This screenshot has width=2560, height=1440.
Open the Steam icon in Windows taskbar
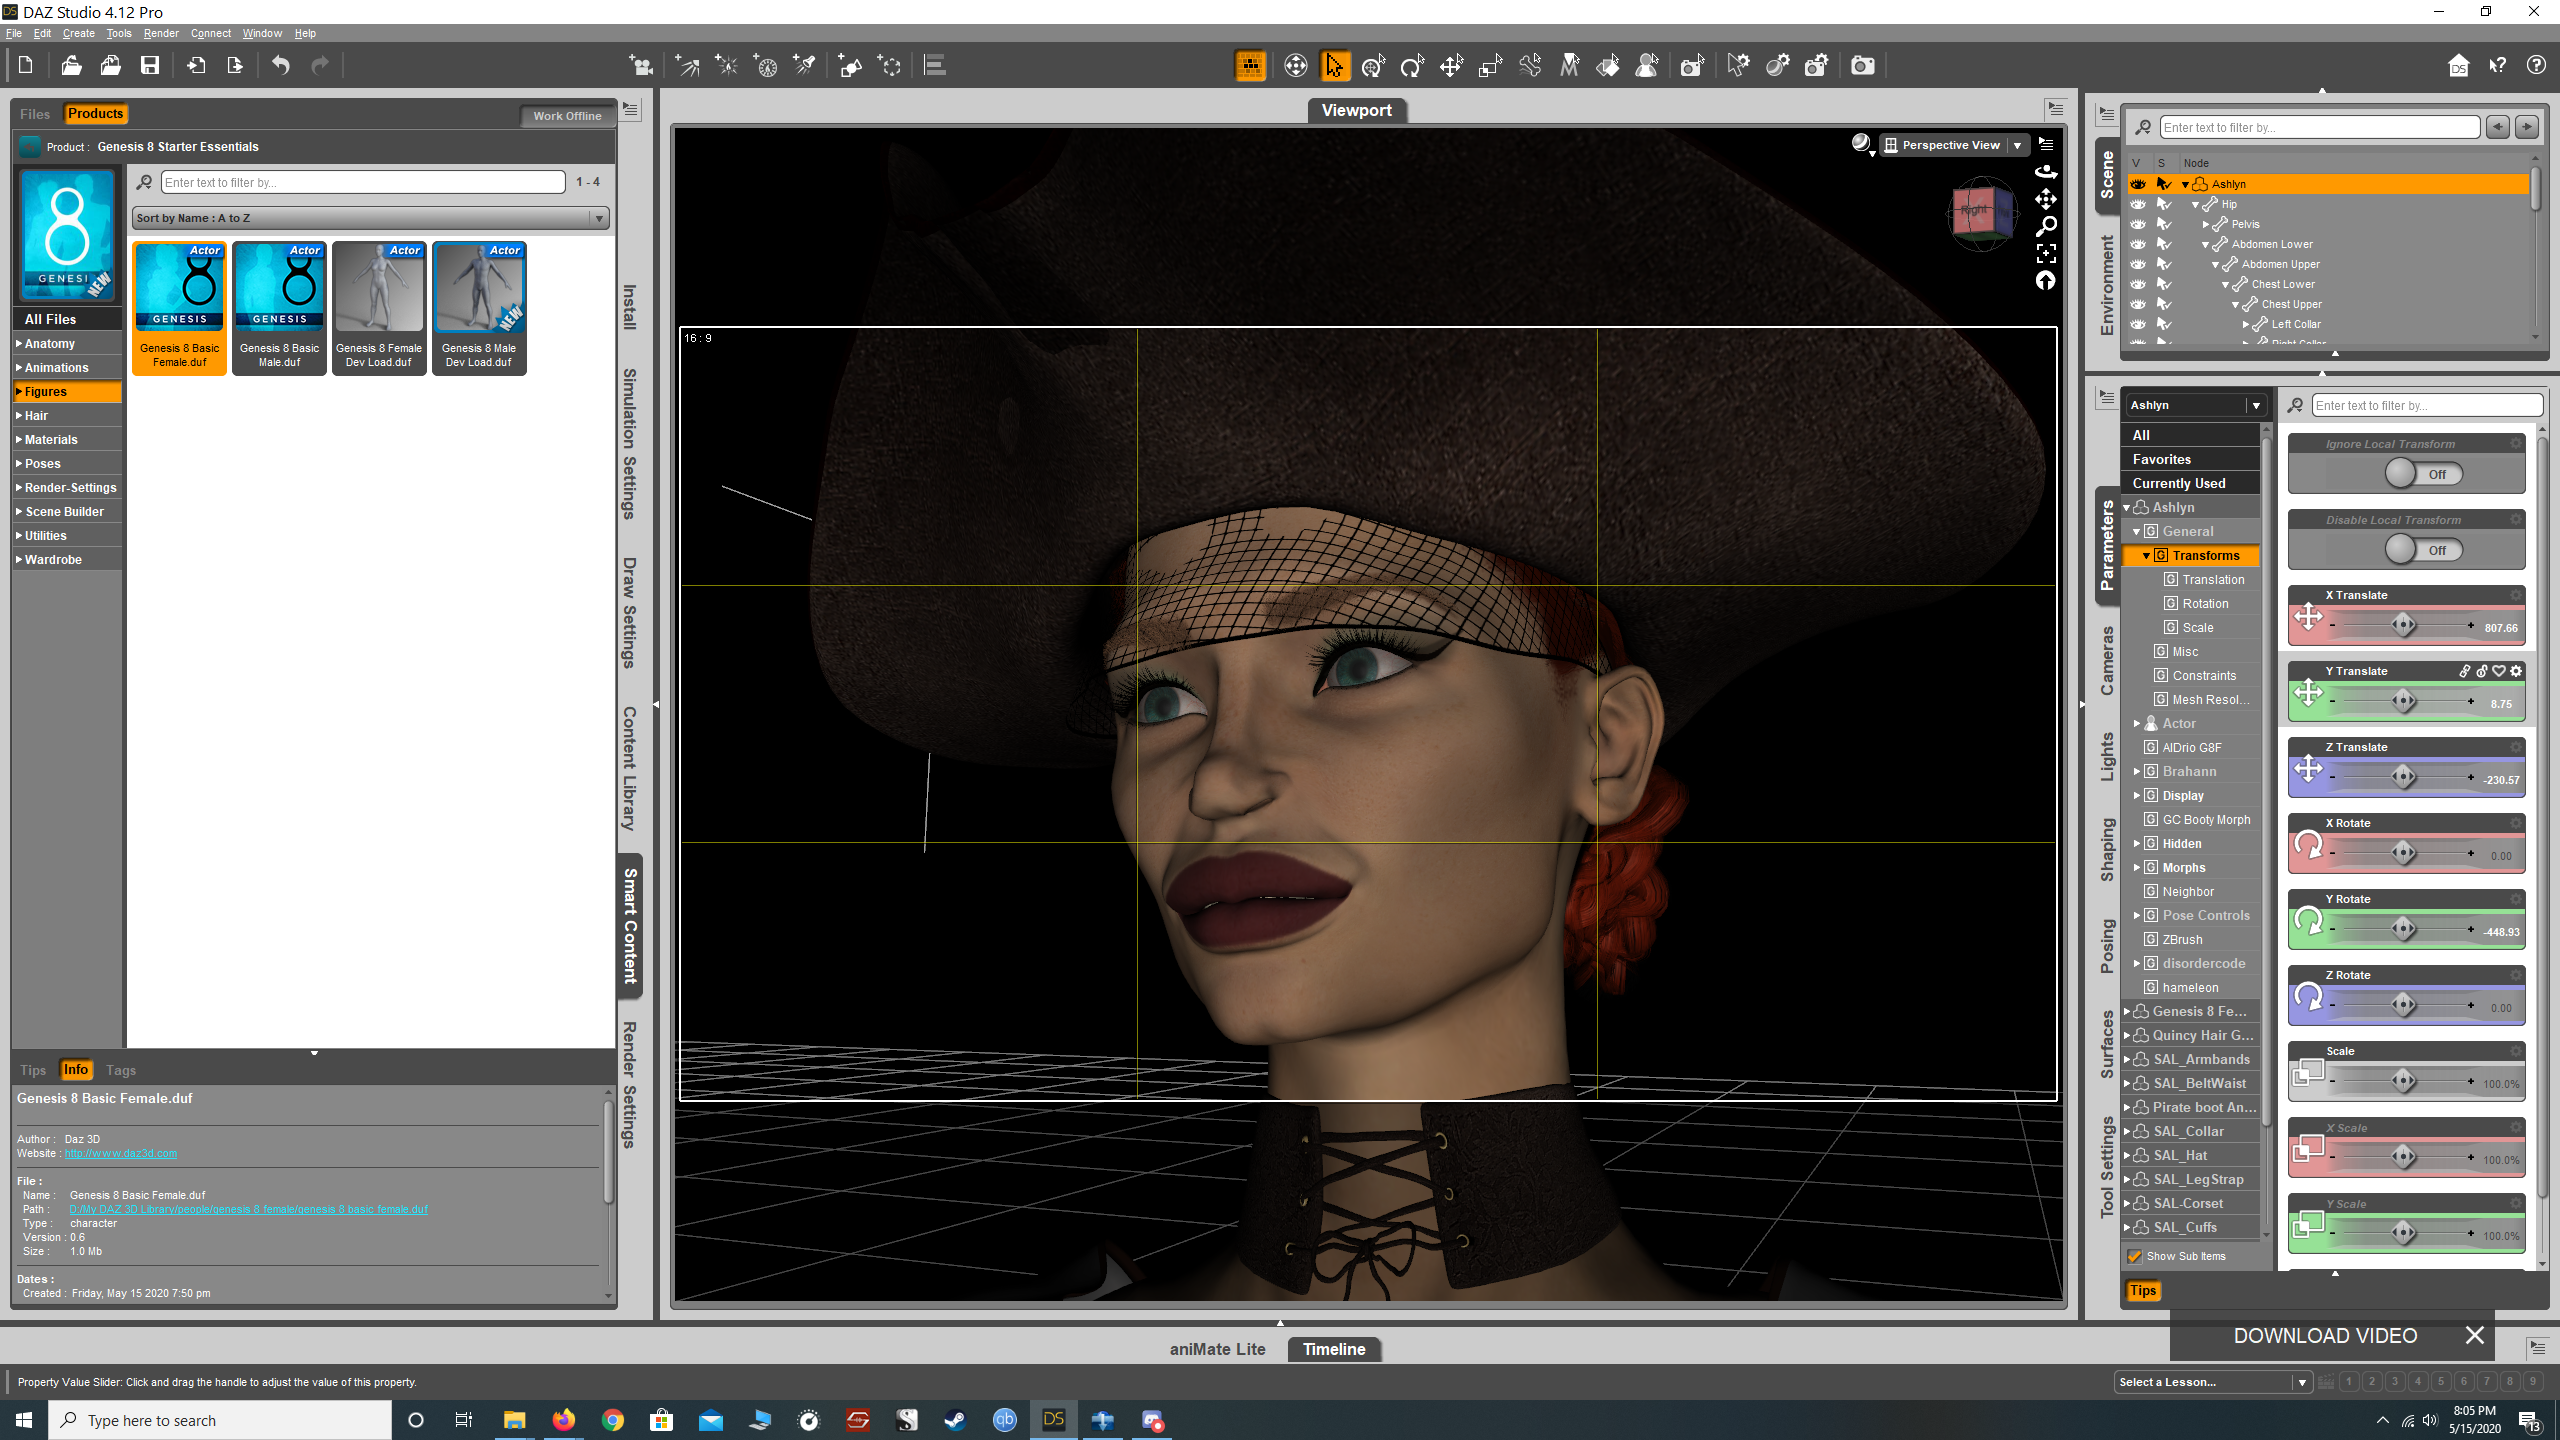pyautogui.click(x=955, y=1420)
